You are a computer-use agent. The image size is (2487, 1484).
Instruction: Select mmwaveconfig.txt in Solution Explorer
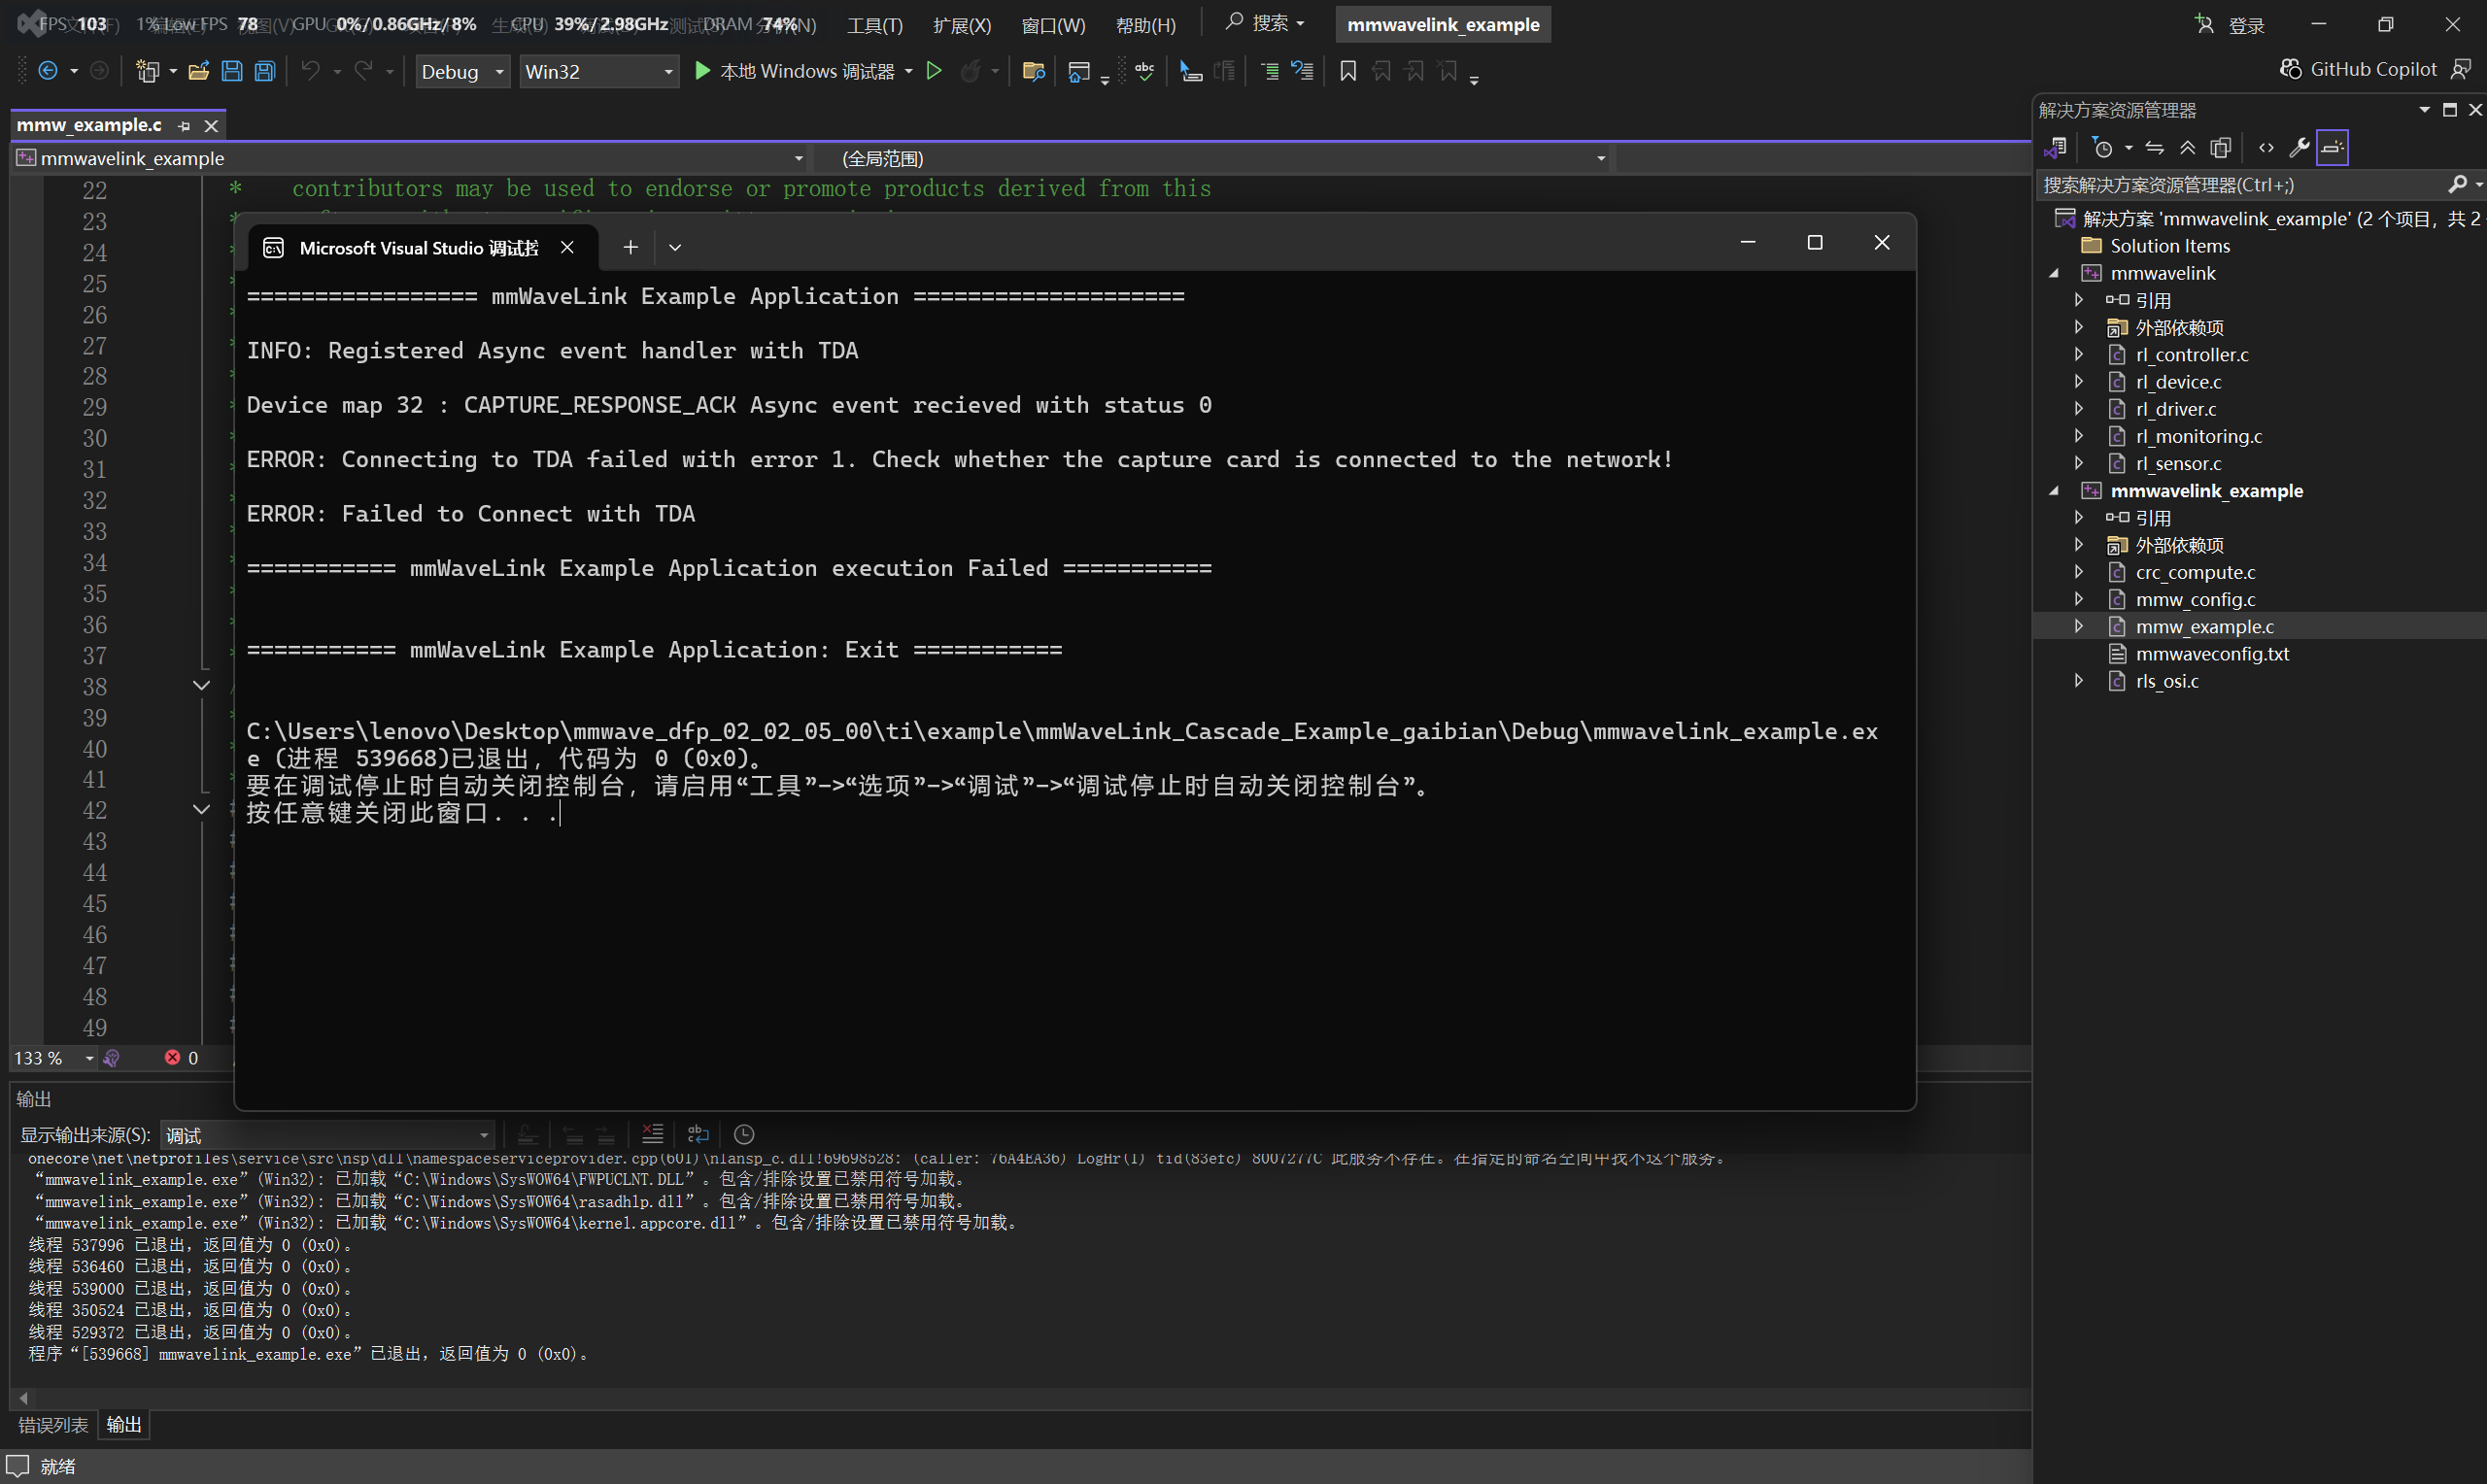coord(2212,654)
